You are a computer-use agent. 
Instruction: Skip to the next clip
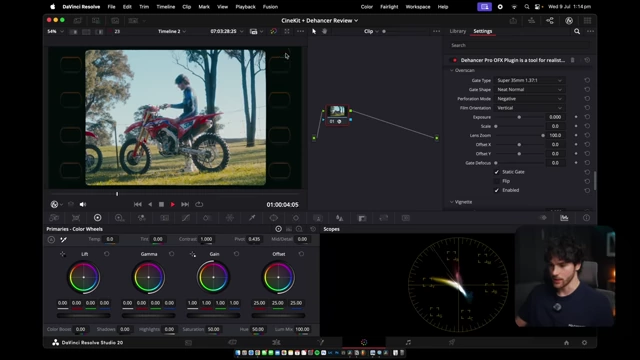pyautogui.click(x=185, y=204)
